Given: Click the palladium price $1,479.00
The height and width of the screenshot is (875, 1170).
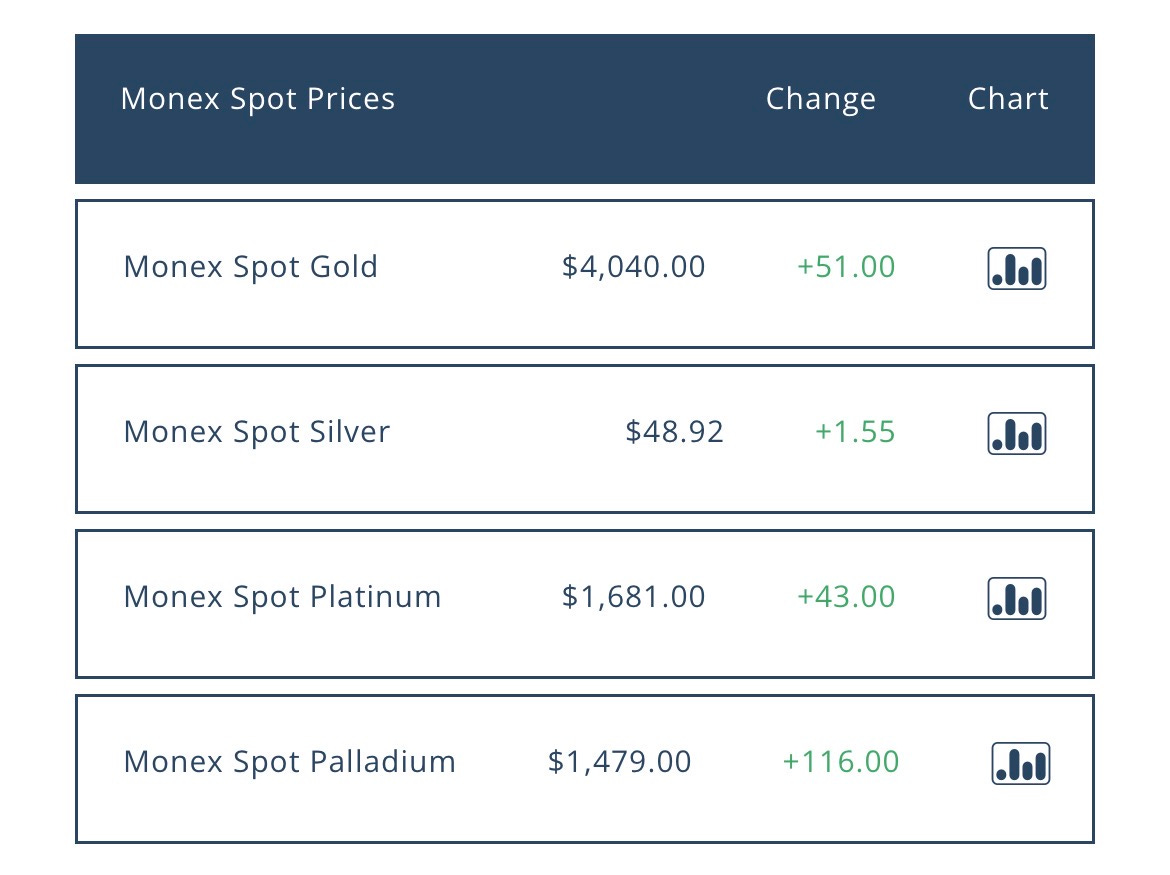Looking at the screenshot, I should (x=619, y=762).
